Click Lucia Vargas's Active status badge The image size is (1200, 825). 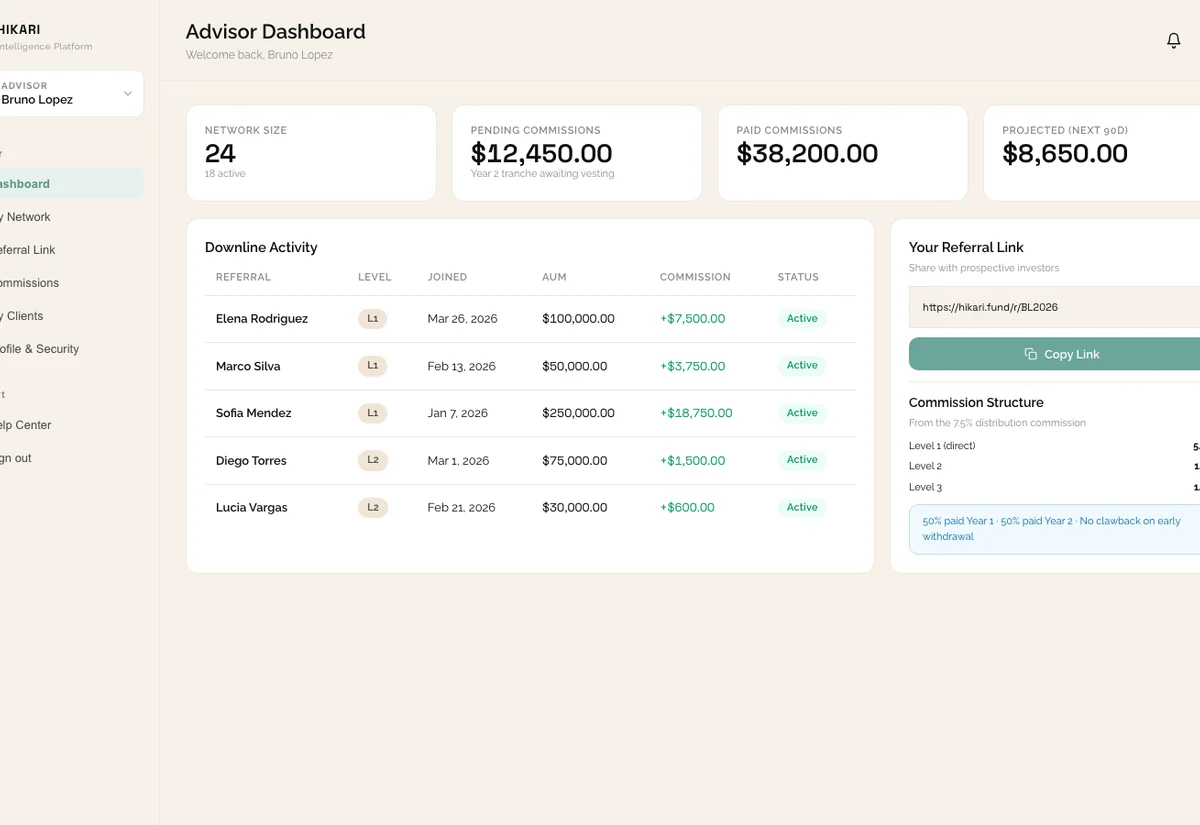click(x=802, y=508)
